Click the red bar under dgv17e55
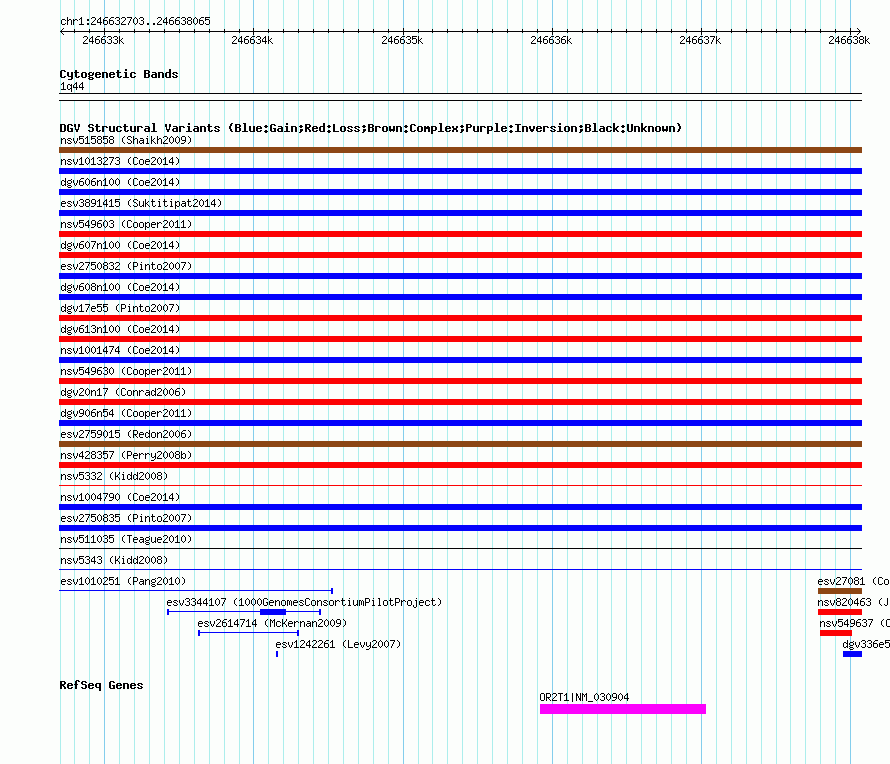 (460, 318)
